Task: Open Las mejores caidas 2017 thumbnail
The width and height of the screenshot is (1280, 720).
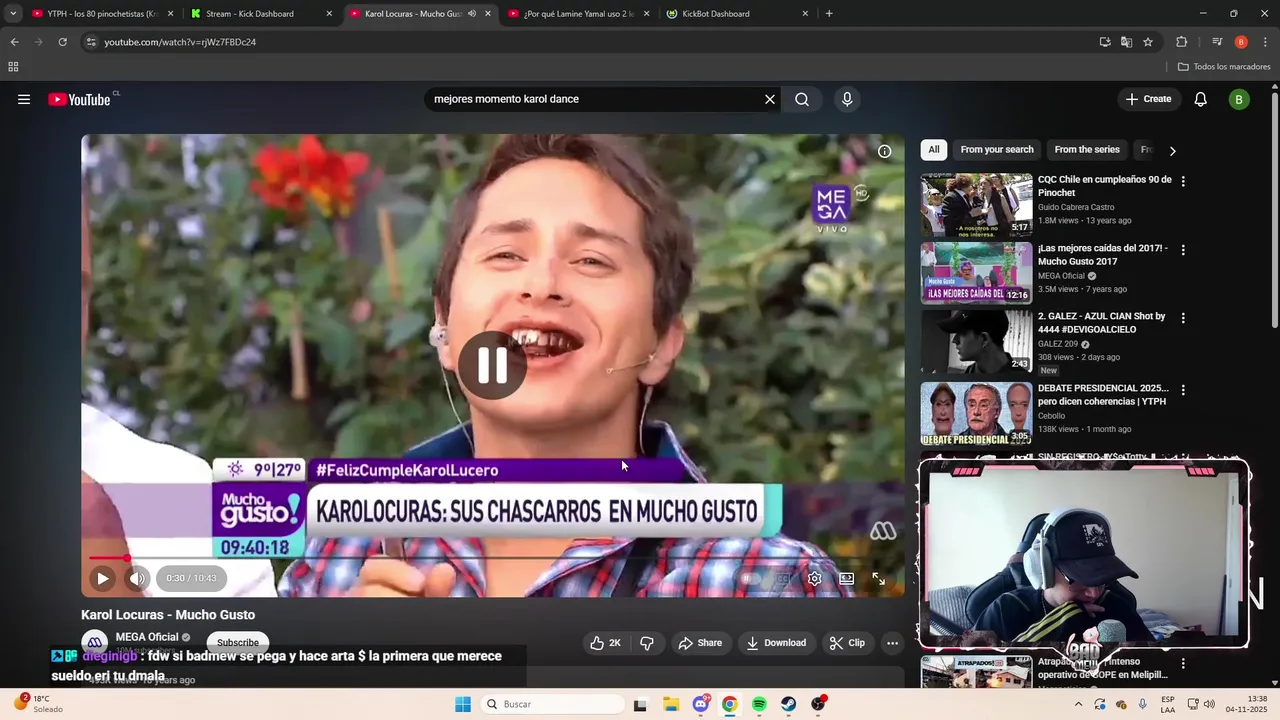Action: [x=976, y=273]
